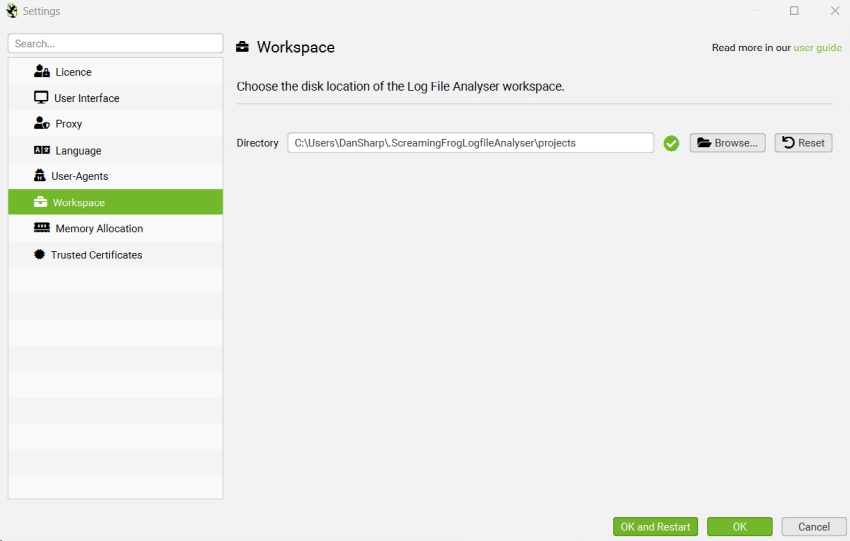The image size is (850, 541).
Task: Click the User-Agents spy icon
Action: [x=40, y=175]
